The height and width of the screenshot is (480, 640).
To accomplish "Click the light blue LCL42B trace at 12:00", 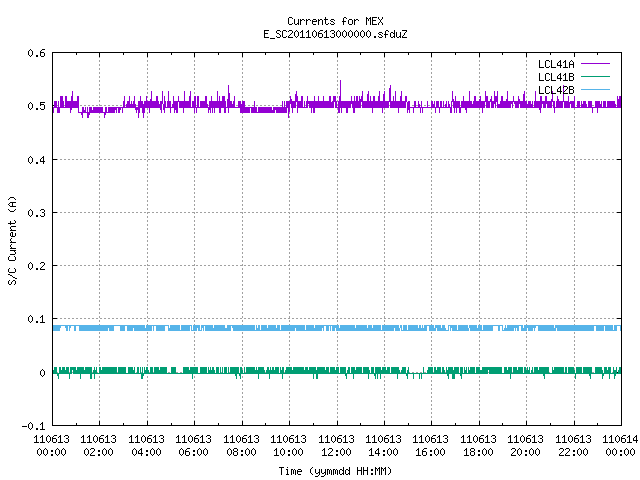I will [x=337, y=328].
